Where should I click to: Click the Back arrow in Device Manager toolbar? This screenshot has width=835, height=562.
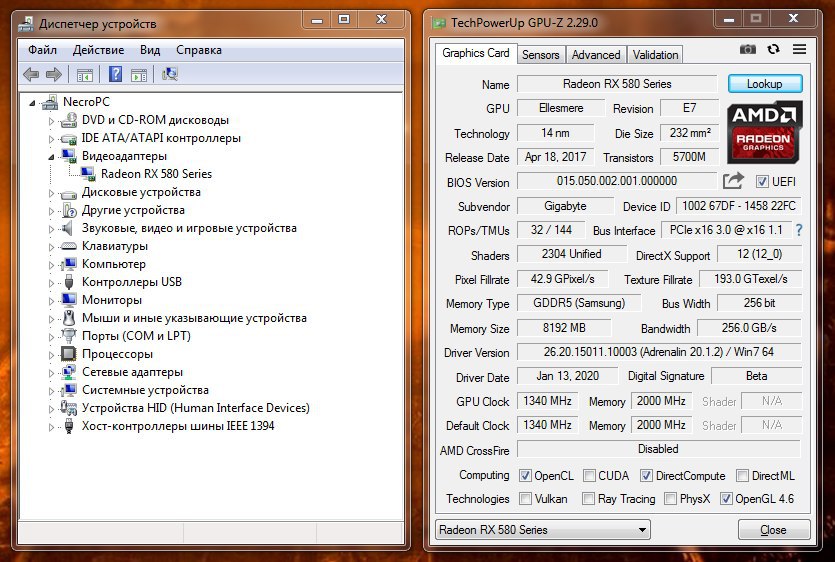[x=31, y=75]
